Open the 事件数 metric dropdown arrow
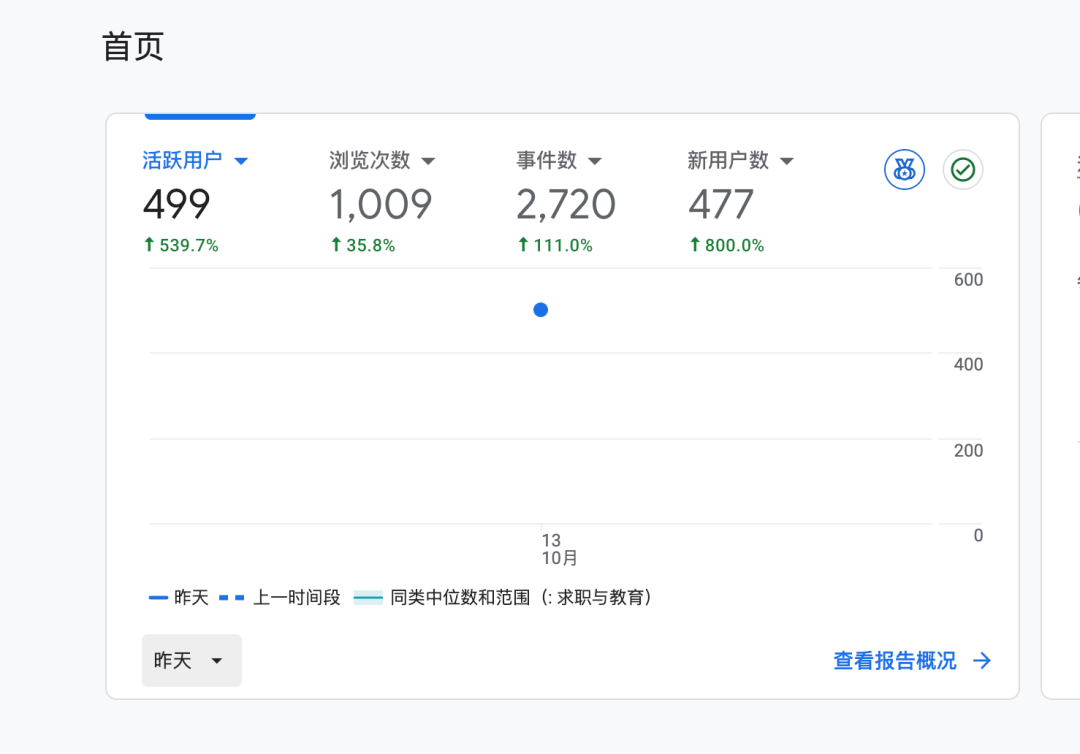This screenshot has width=1080, height=754. tap(595, 161)
